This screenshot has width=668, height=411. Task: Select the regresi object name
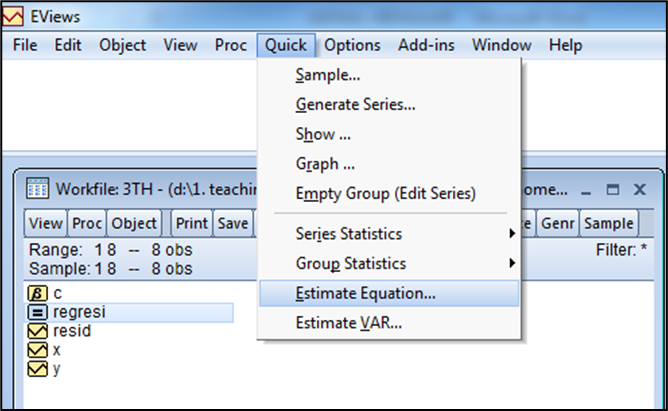click(79, 312)
